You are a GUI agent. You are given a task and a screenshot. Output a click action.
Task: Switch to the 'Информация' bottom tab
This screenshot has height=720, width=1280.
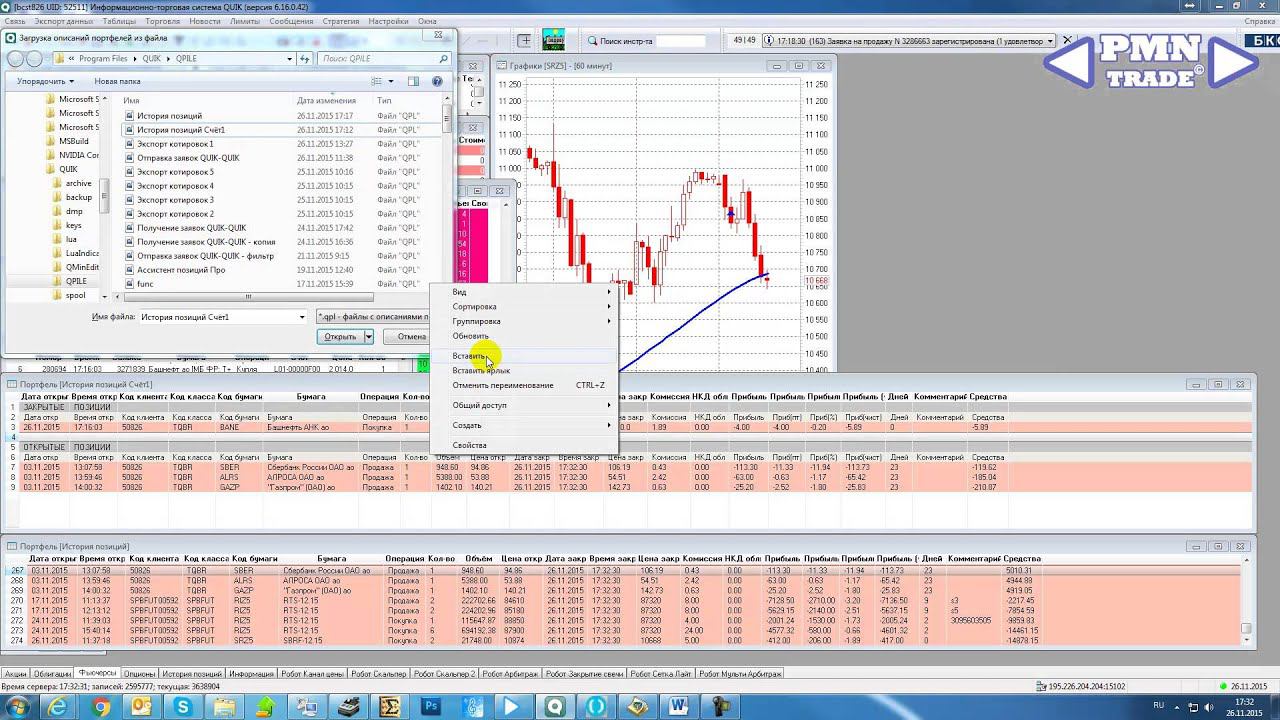click(x=251, y=674)
